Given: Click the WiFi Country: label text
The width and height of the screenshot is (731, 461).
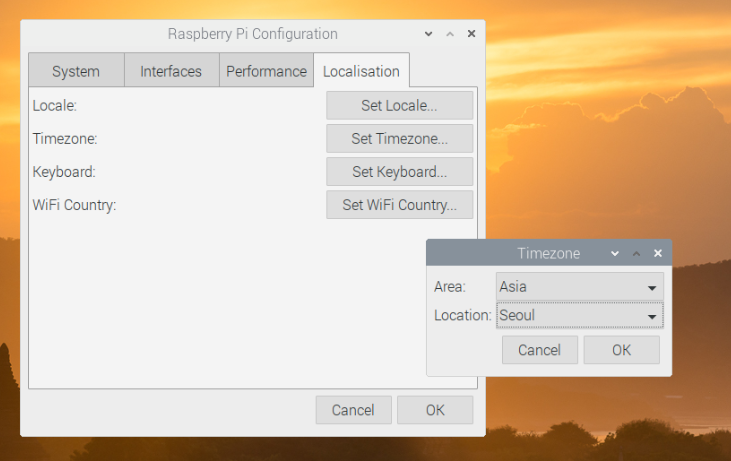Looking at the screenshot, I should click(74, 205).
